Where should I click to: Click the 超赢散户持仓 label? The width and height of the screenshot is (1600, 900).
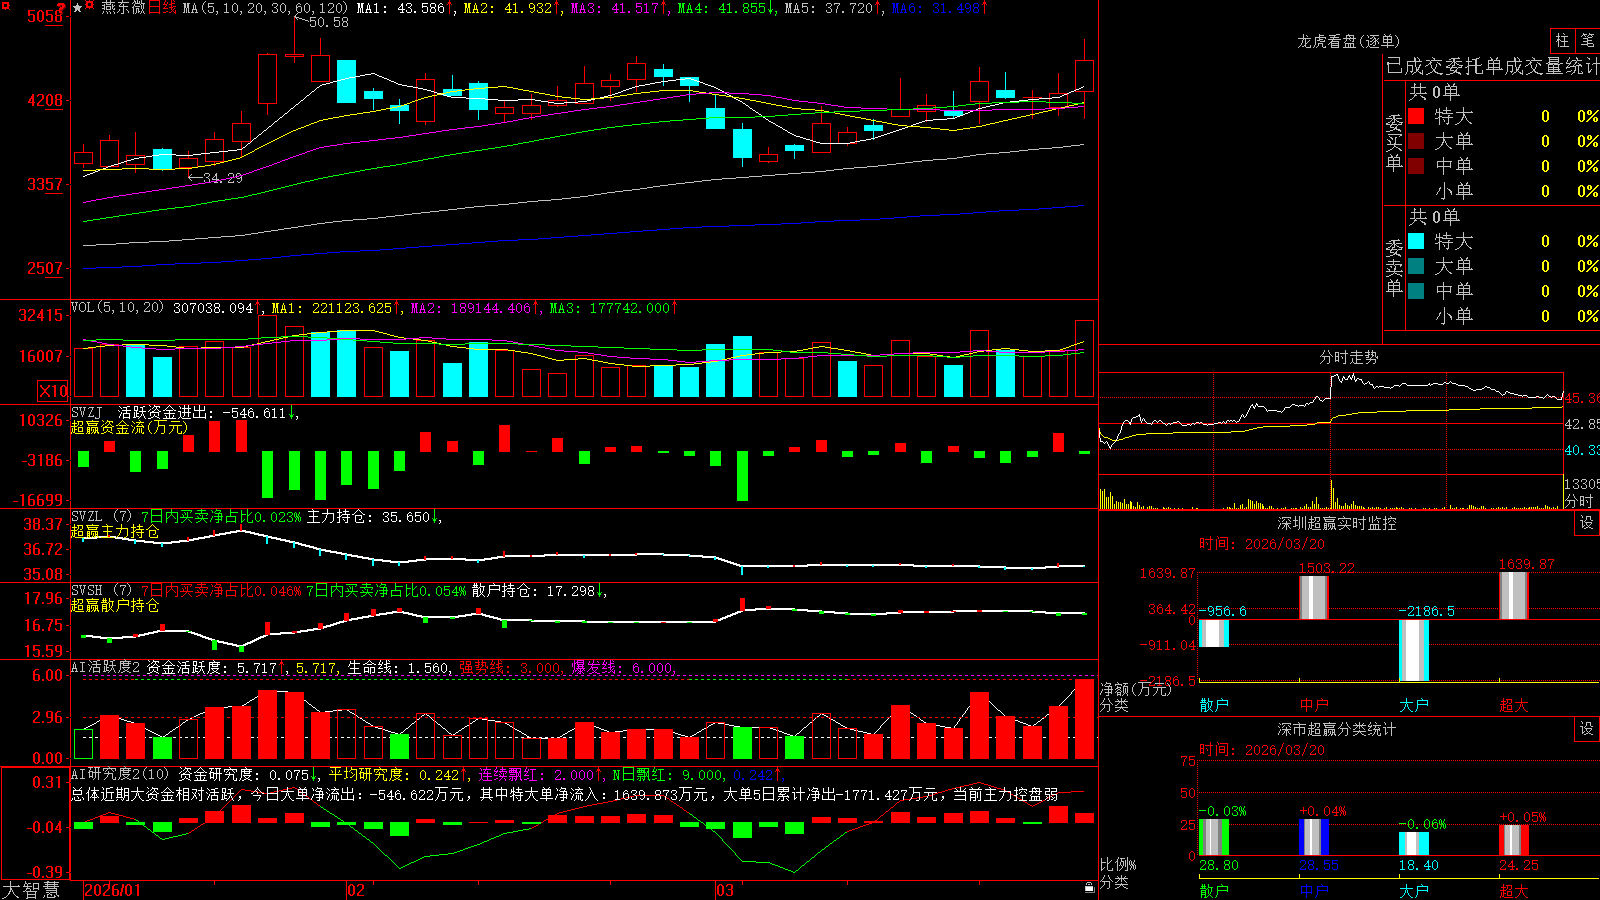[x=115, y=606]
